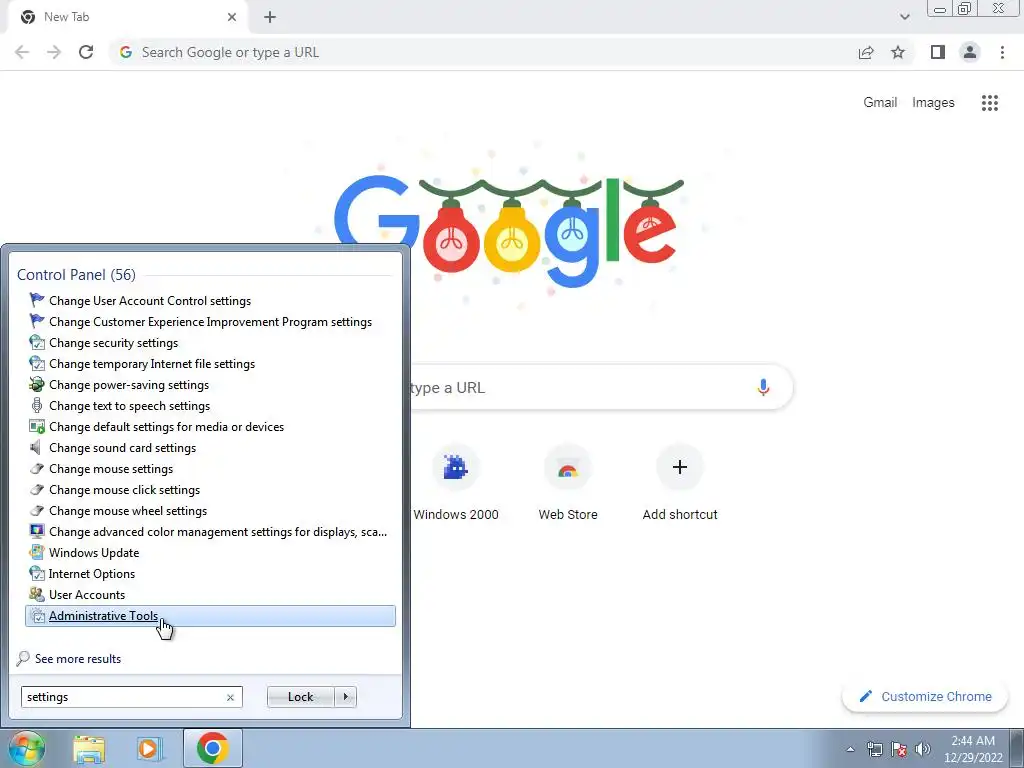This screenshot has height=768, width=1024.
Task: Click the Windows Start orb
Action: [x=27, y=748]
